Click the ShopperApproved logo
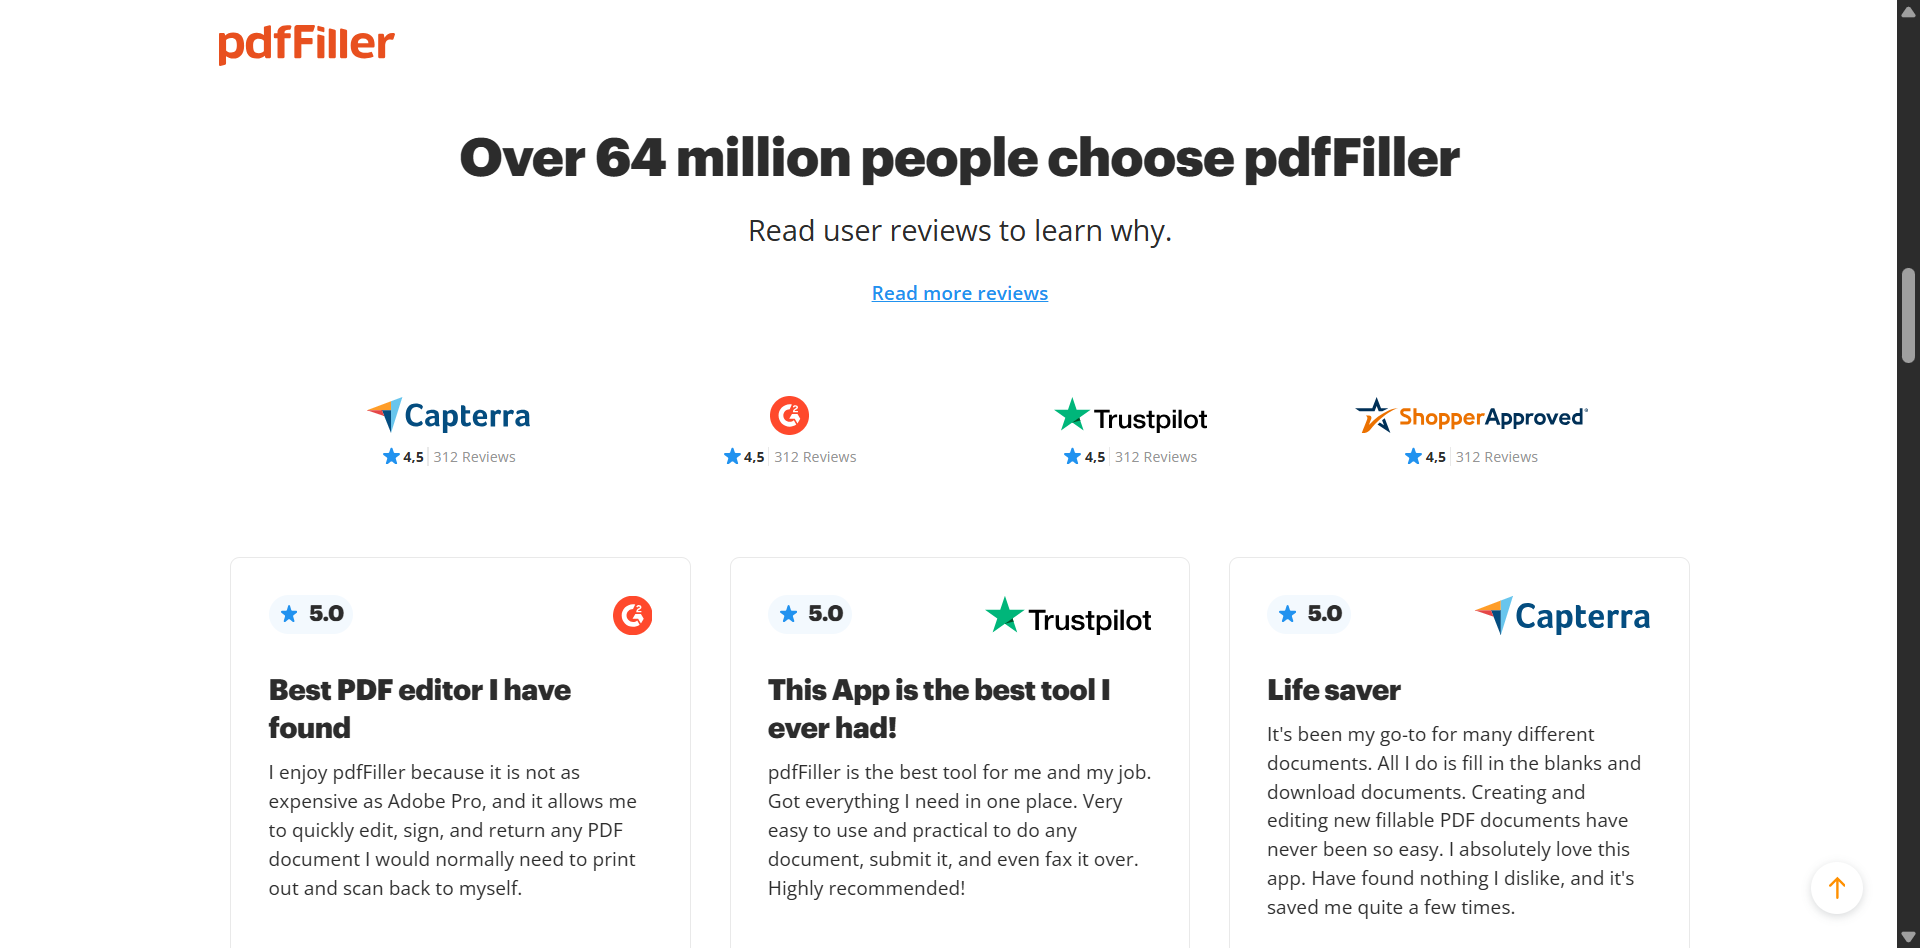The width and height of the screenshot is (1920, 948). pyautogui.click(x=1471, y=416)
